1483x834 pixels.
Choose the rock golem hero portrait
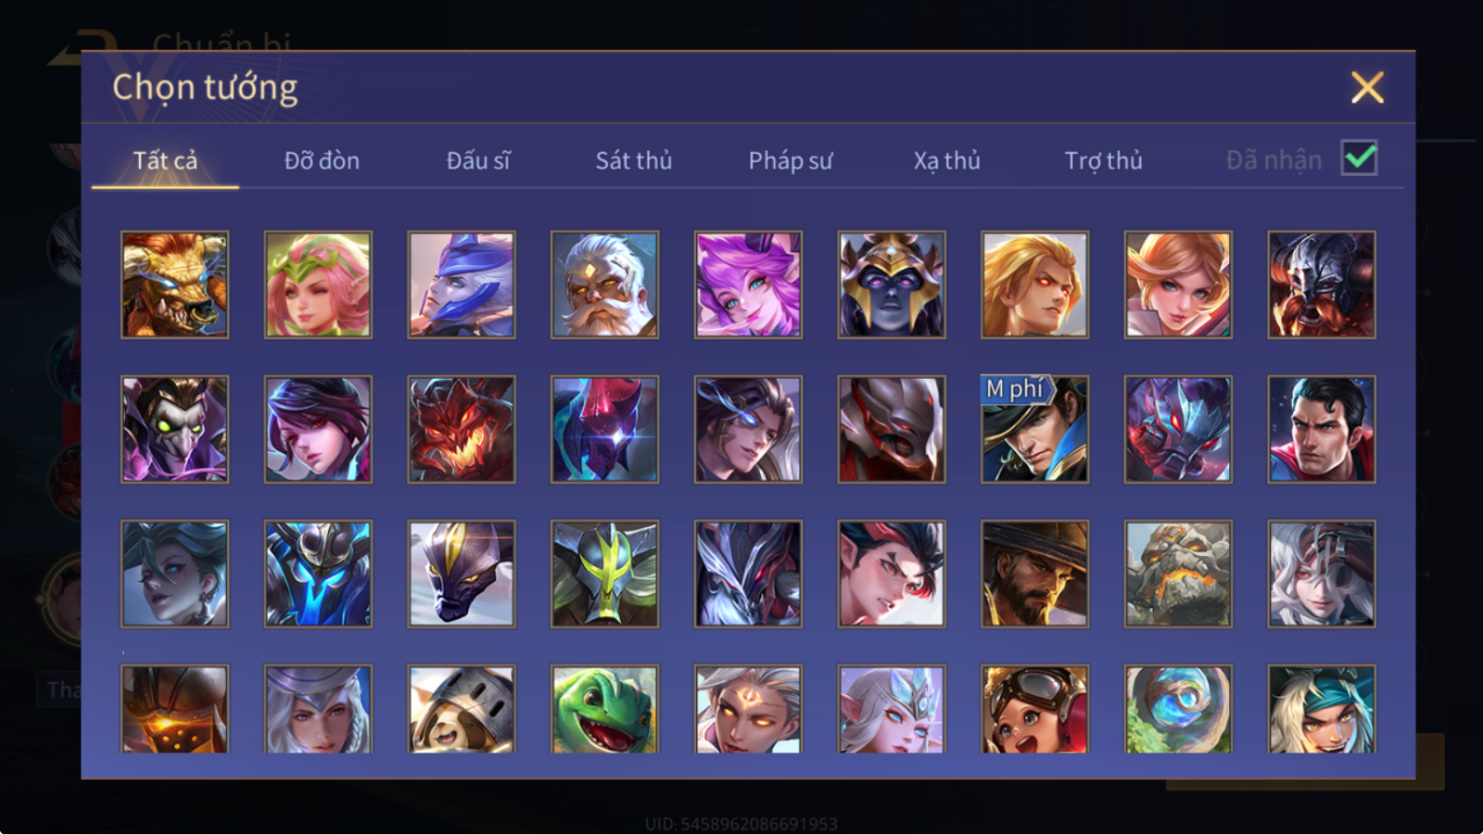click(1178, 574)
